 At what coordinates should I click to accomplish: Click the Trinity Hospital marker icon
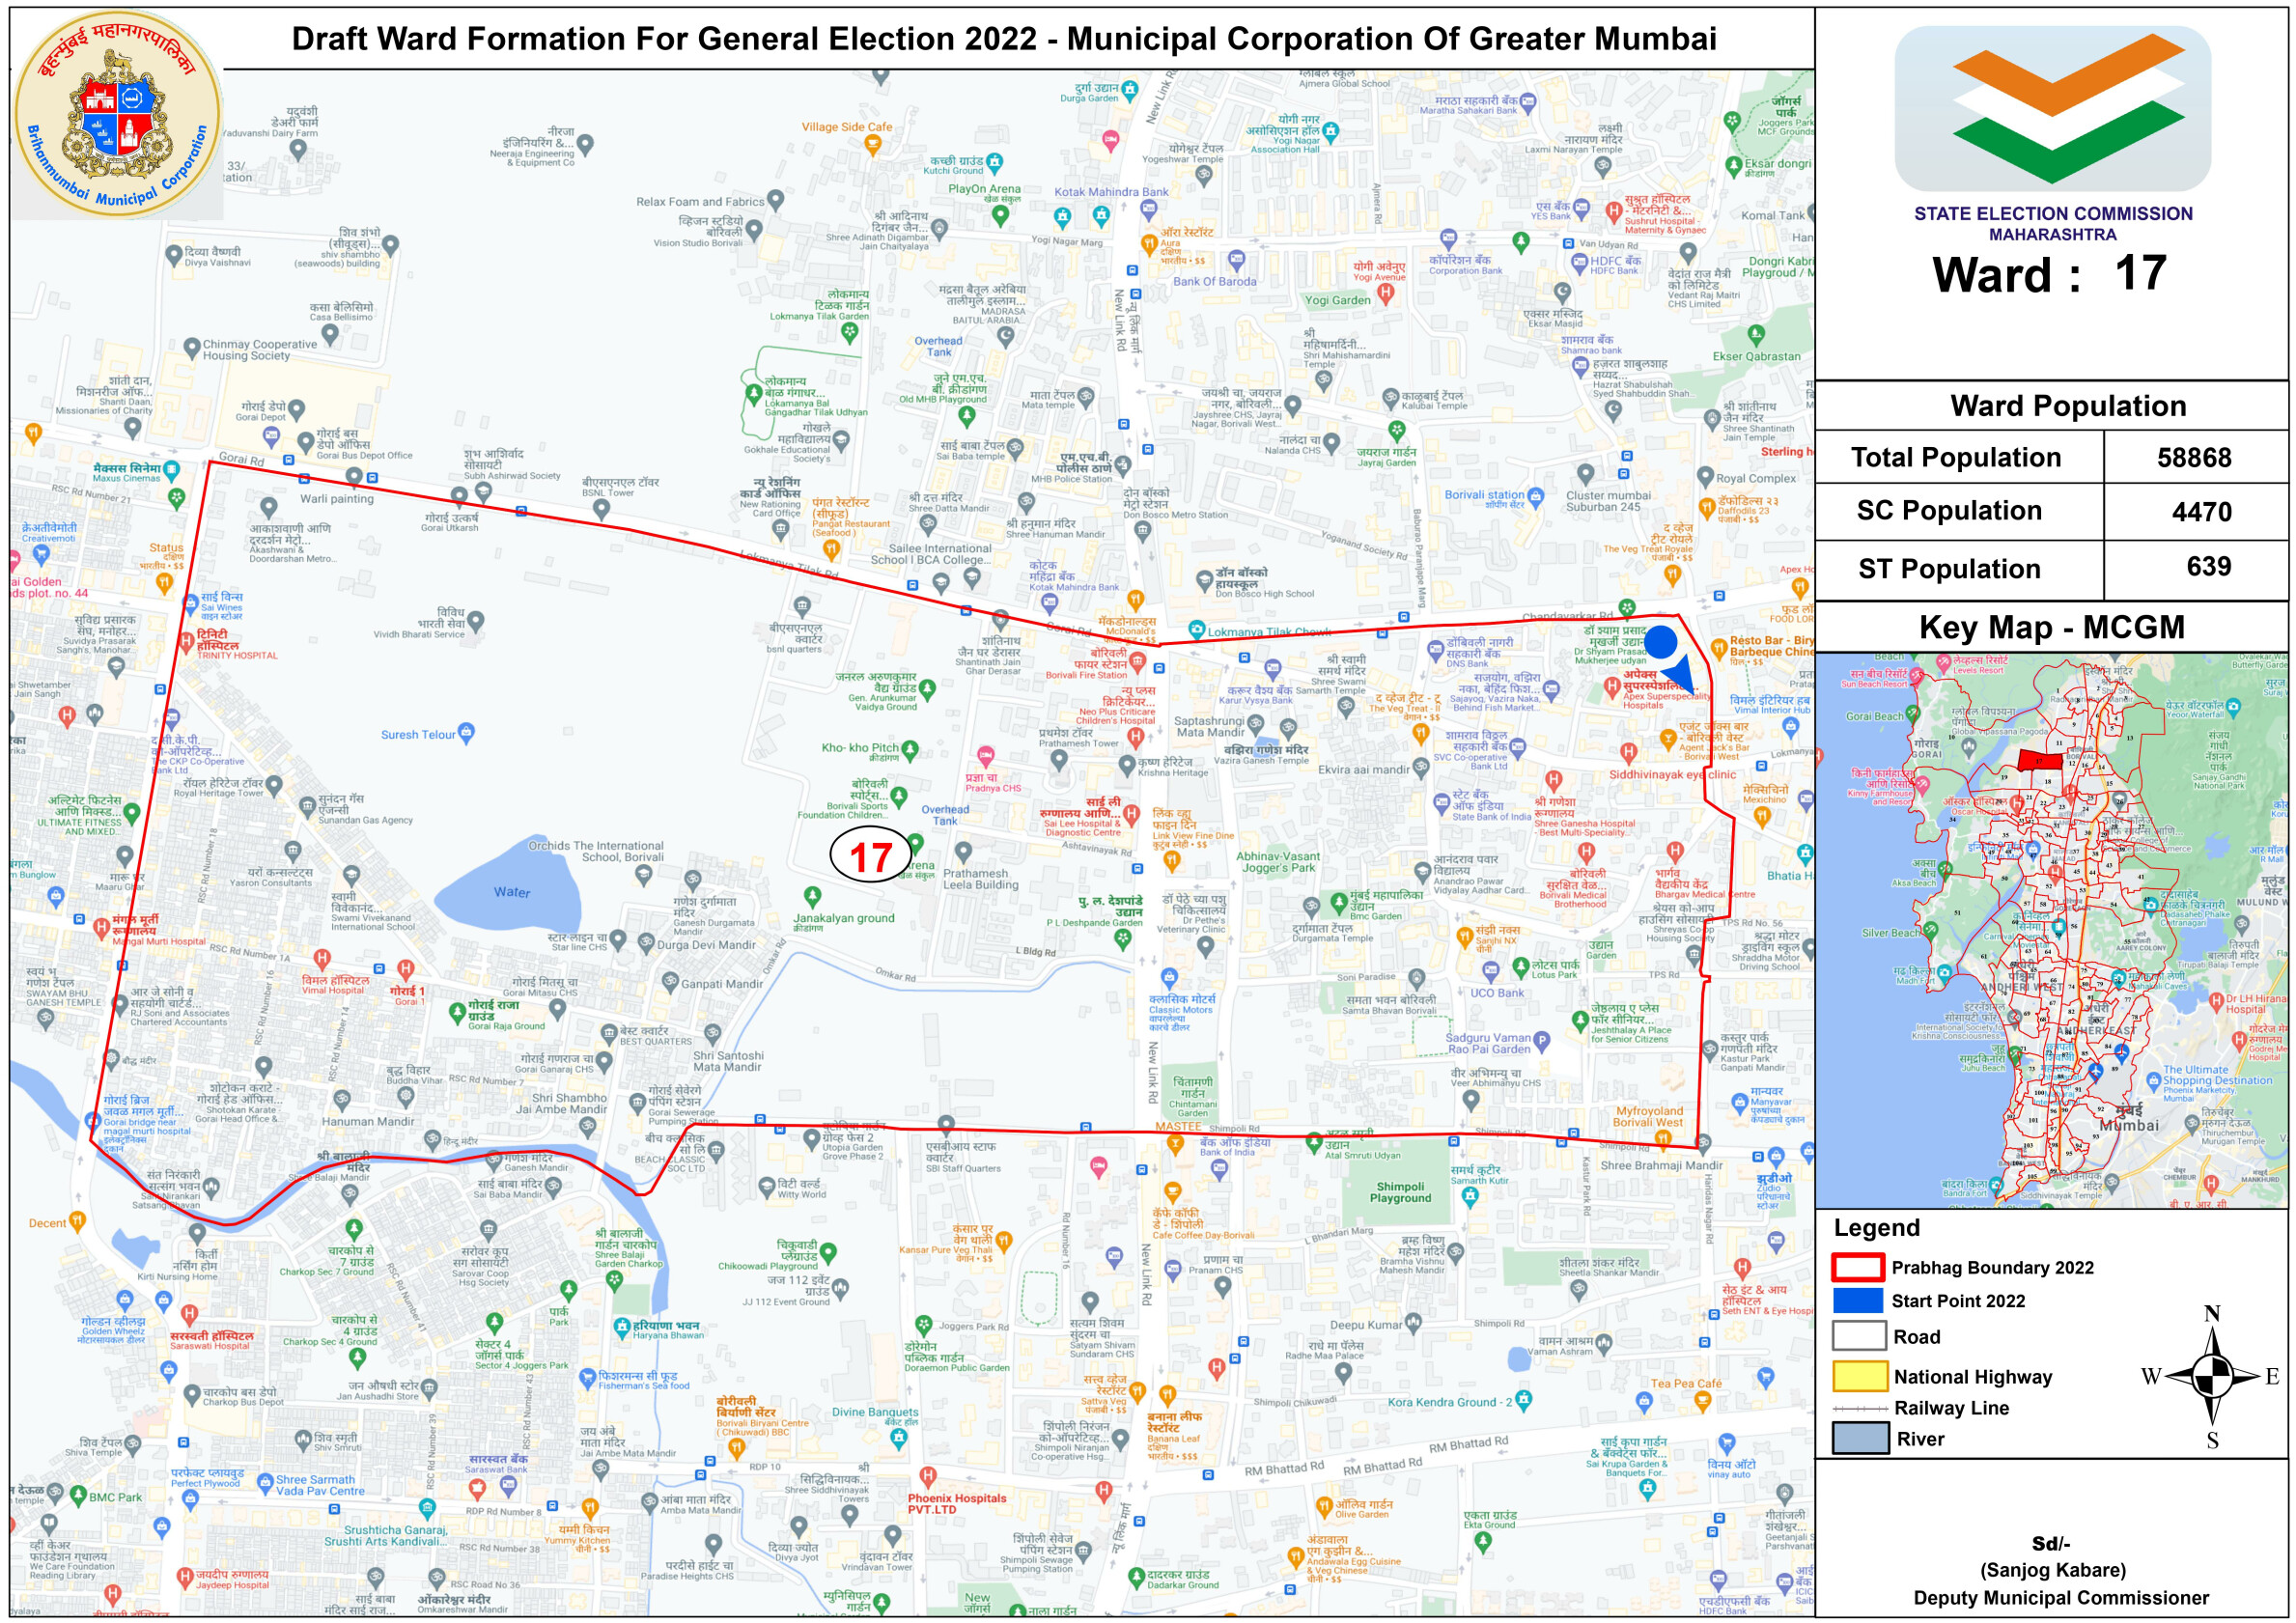(x=187, y=640)
